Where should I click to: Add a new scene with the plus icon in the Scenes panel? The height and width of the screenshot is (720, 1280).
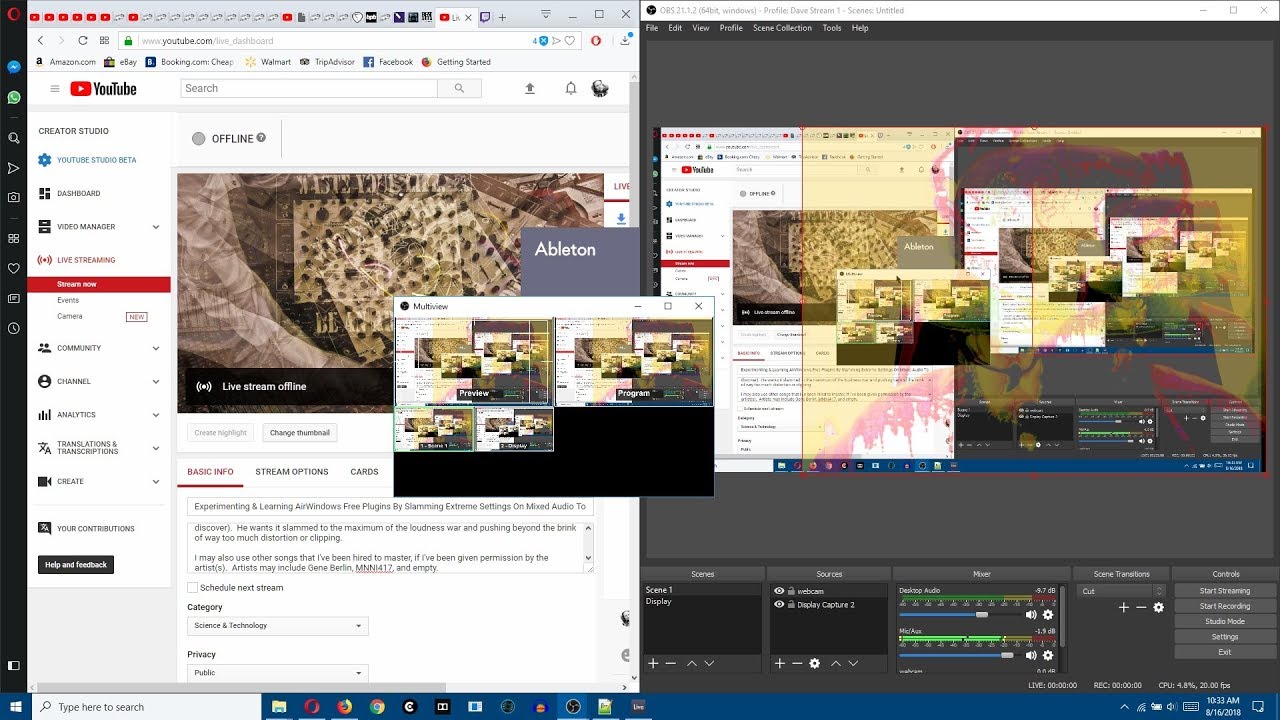tap(653, 663)
